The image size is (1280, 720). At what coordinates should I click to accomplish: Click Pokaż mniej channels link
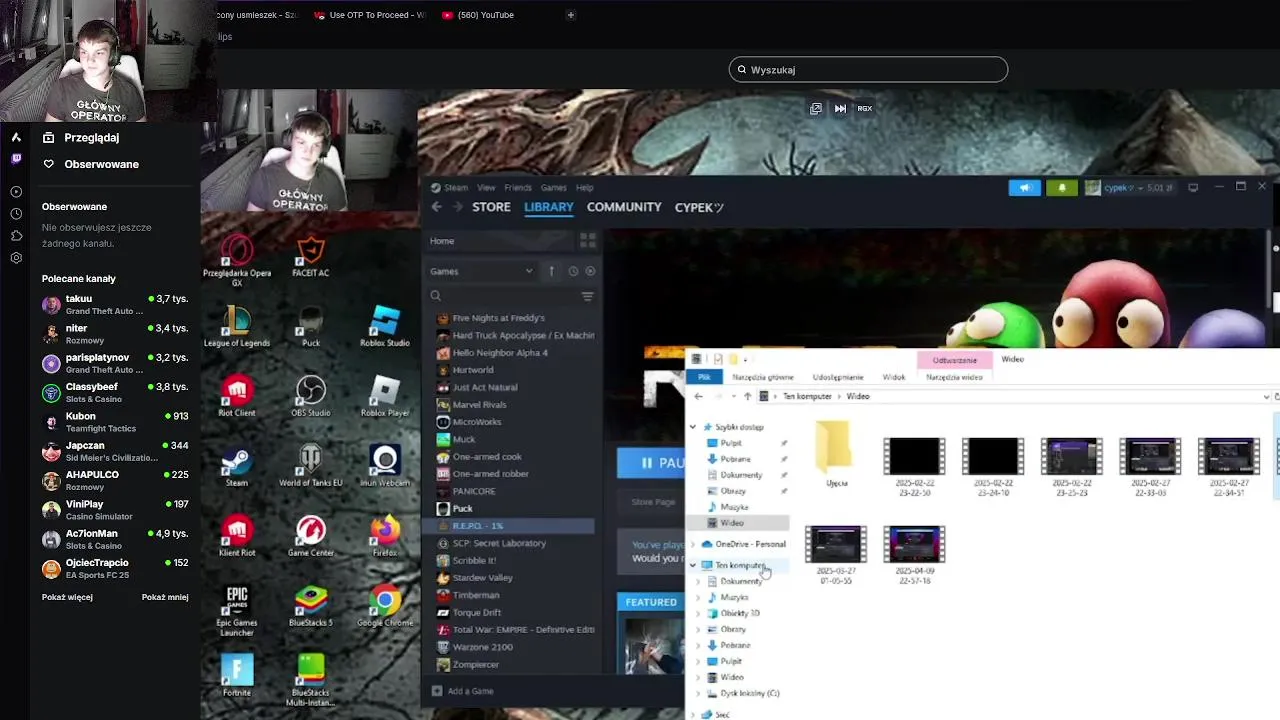(x=165, y=597)
